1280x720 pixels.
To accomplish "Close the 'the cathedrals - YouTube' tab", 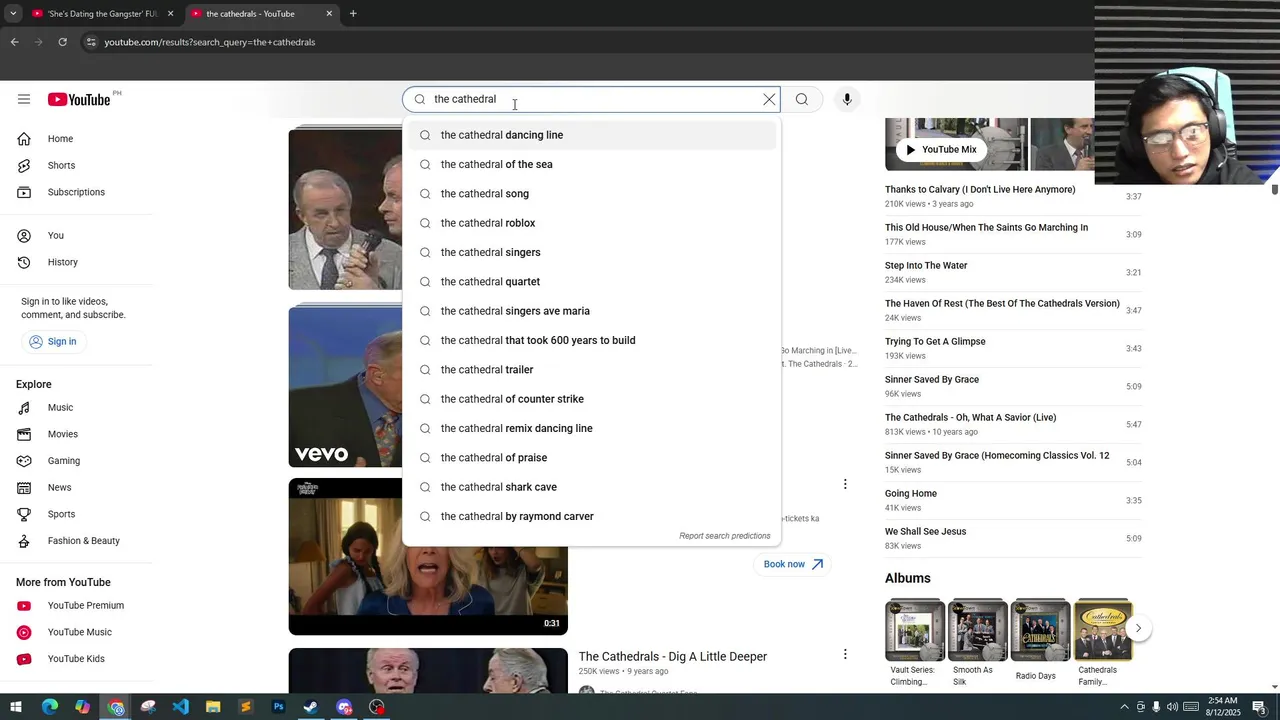I will [329, 14].
